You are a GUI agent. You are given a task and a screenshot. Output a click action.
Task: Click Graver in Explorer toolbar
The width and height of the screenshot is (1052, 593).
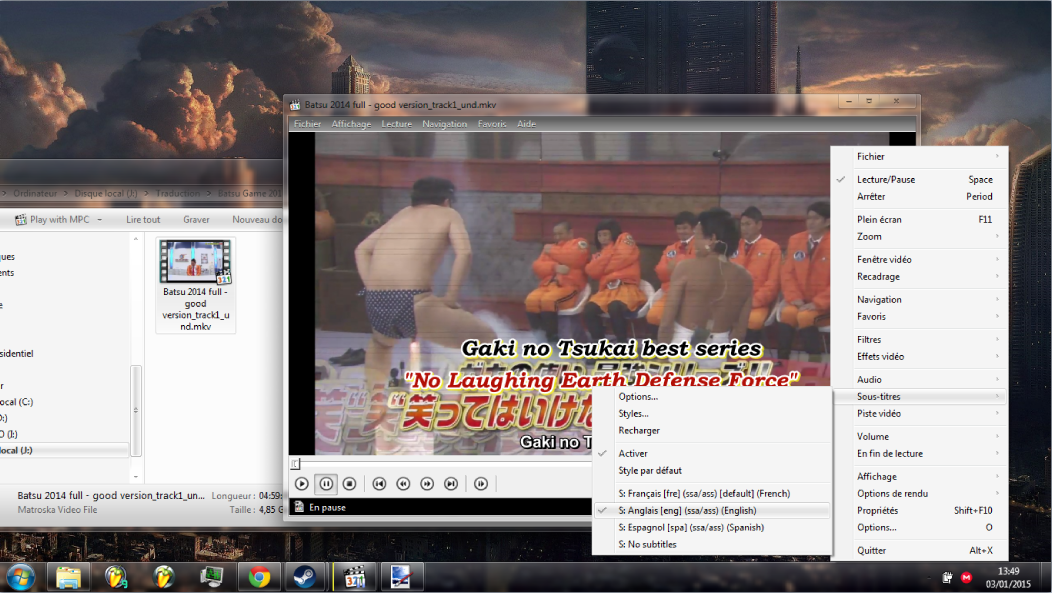(196, 219)
